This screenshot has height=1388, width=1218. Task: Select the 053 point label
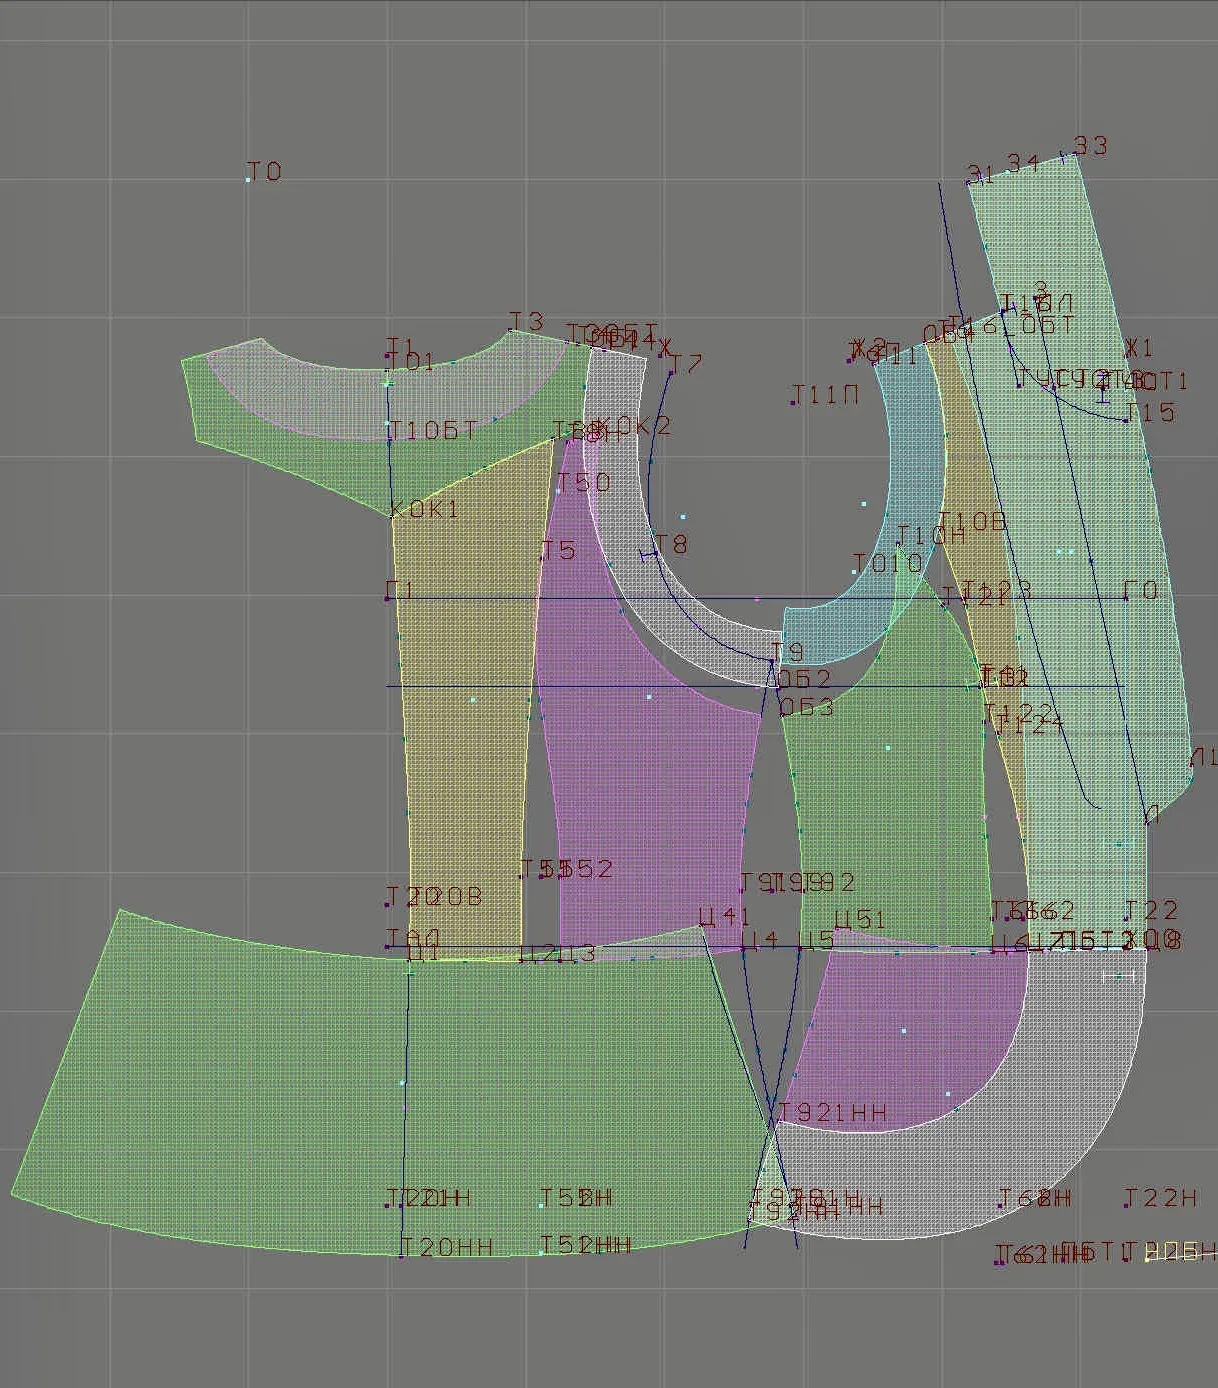[806, 707]
